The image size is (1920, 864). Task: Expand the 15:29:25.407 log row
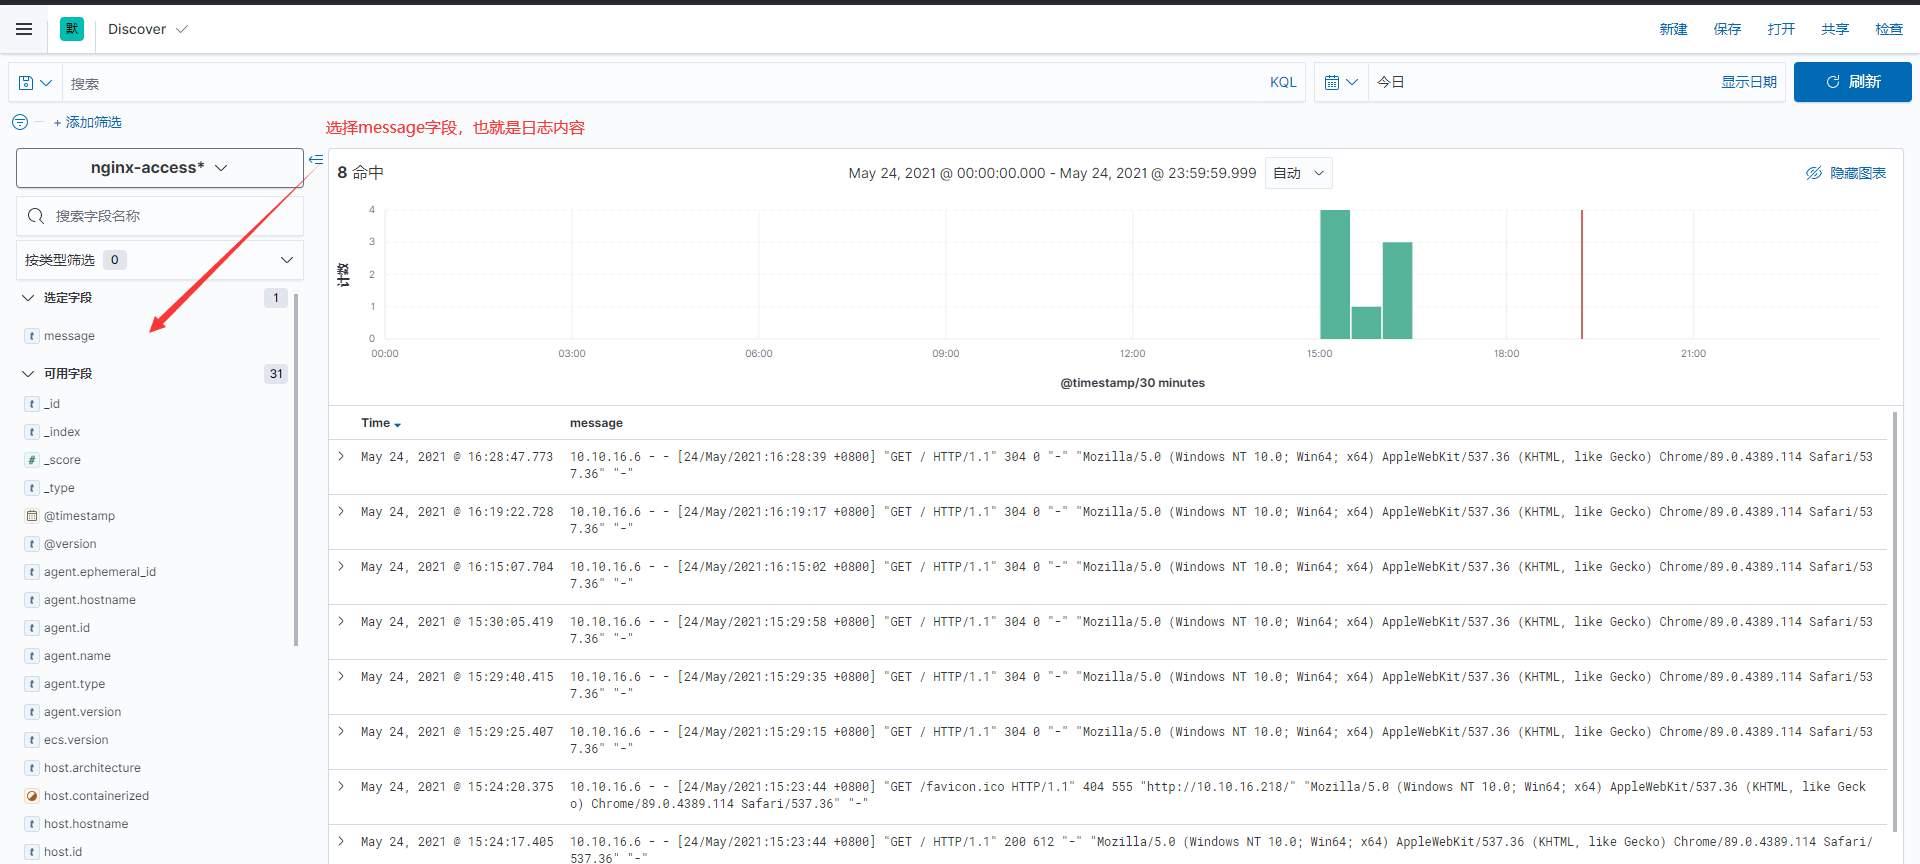(341, 731)
